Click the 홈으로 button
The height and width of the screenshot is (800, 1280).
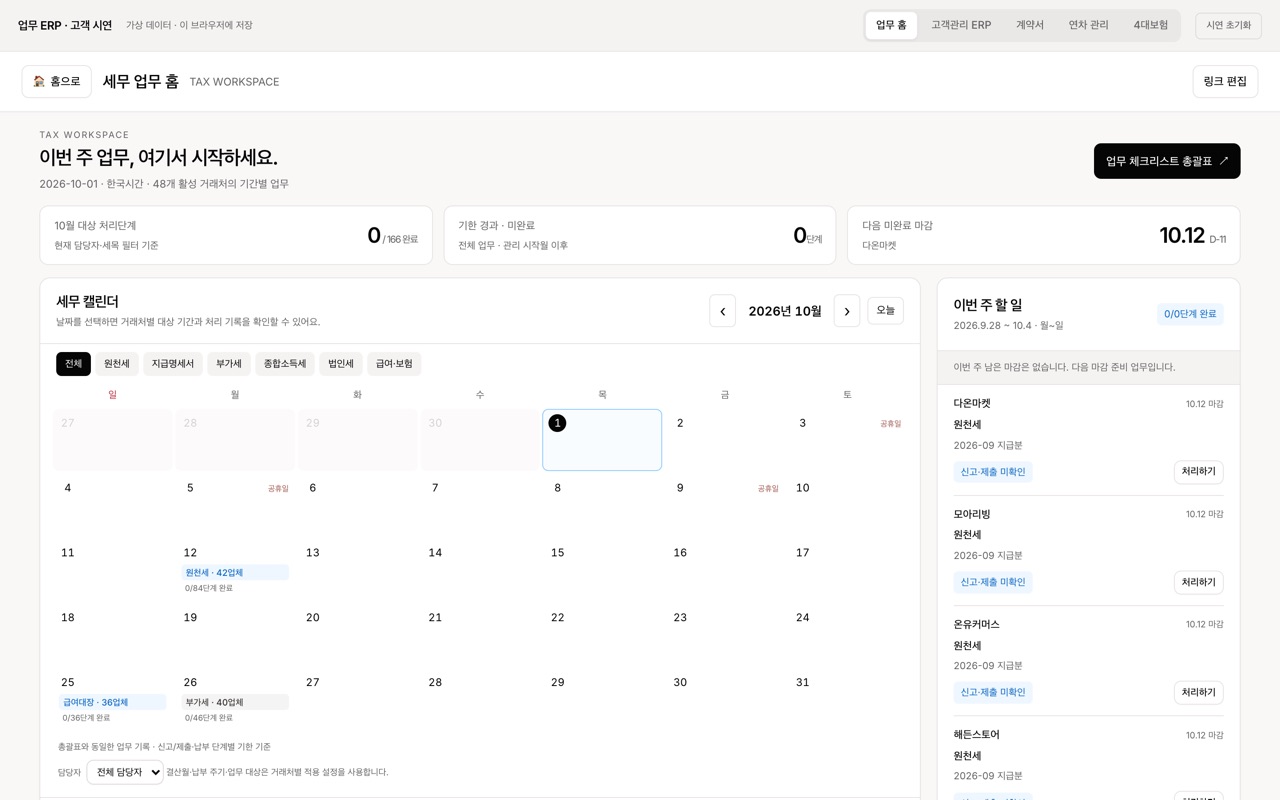coord(57,82)
